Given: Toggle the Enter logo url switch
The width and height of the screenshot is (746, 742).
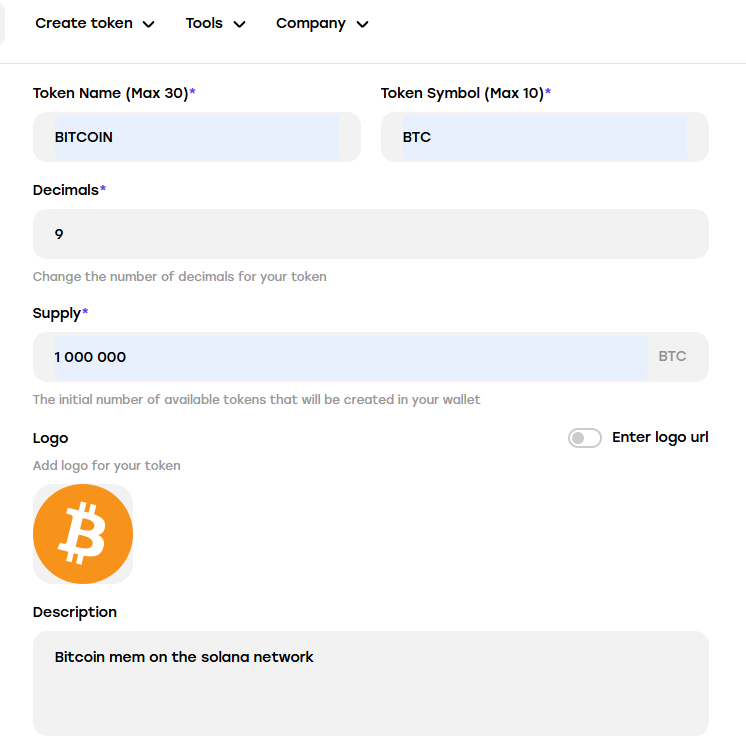Looking at the screenshot, I should click(584, 438).
